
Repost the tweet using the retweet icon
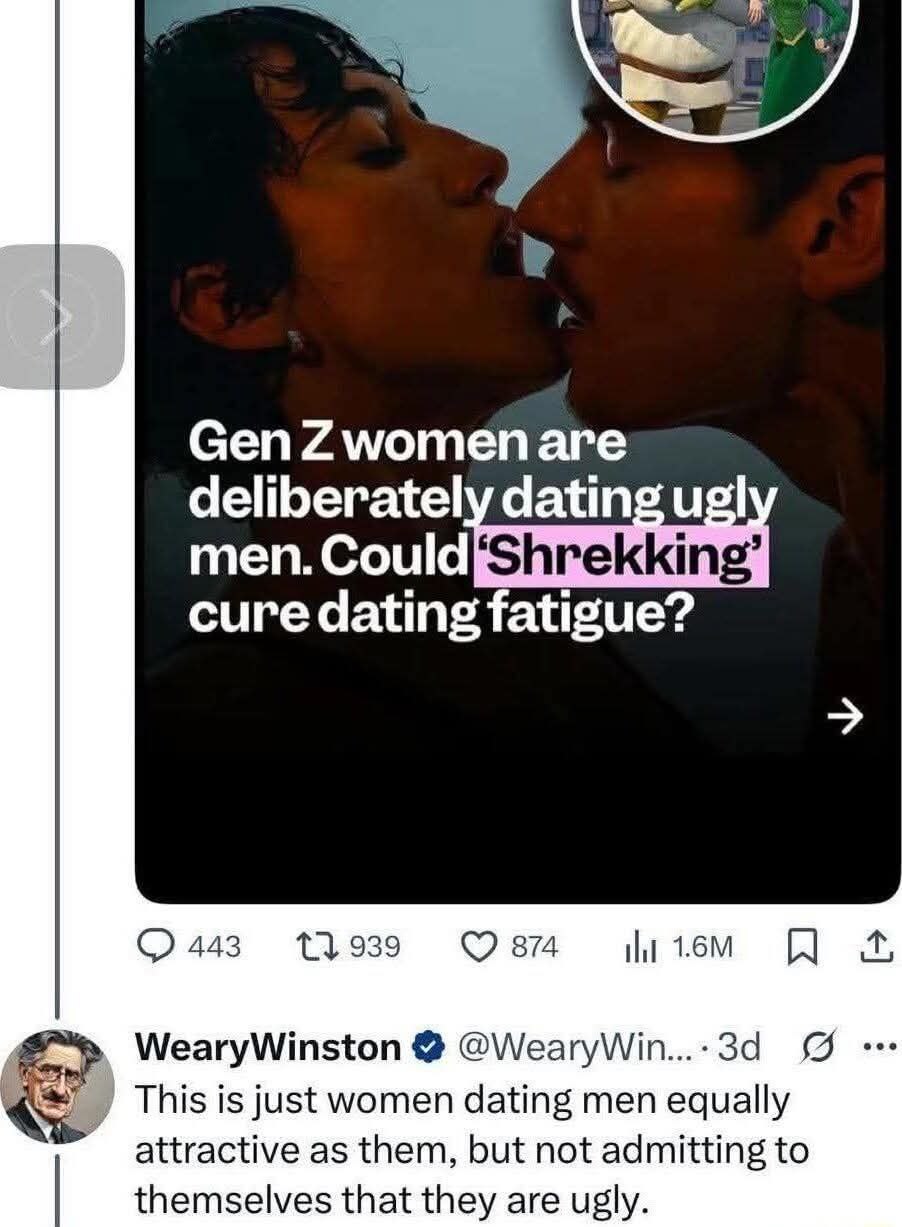click(316, 946)
